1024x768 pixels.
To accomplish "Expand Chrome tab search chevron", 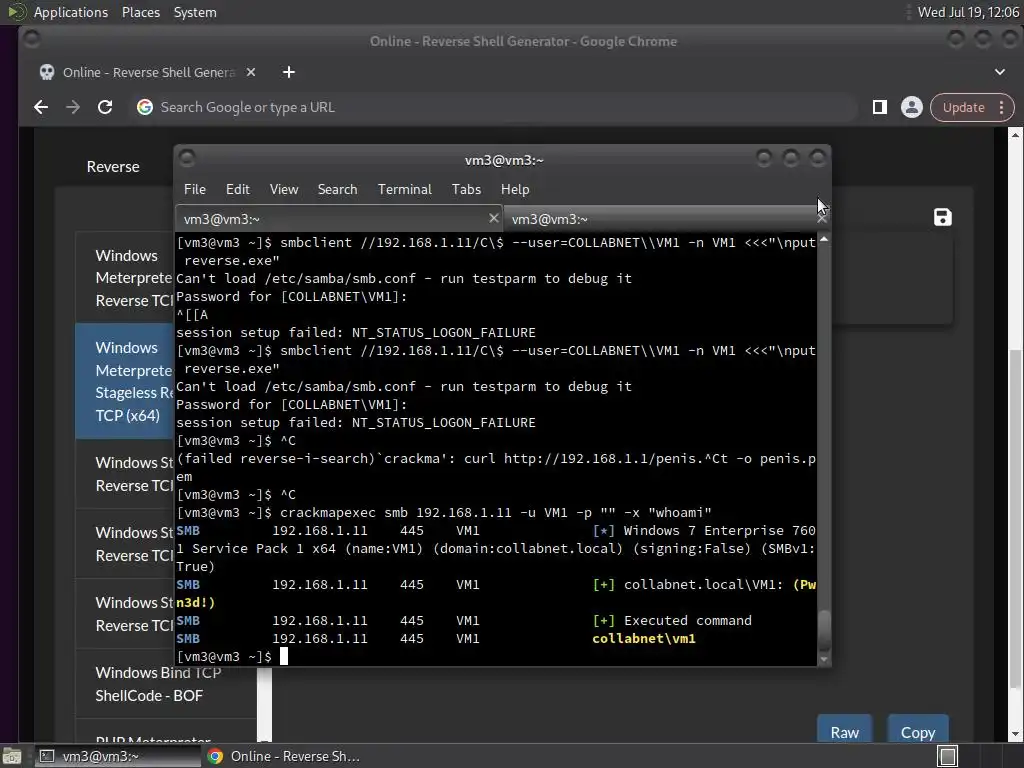I will click(x=1000, y=72).
